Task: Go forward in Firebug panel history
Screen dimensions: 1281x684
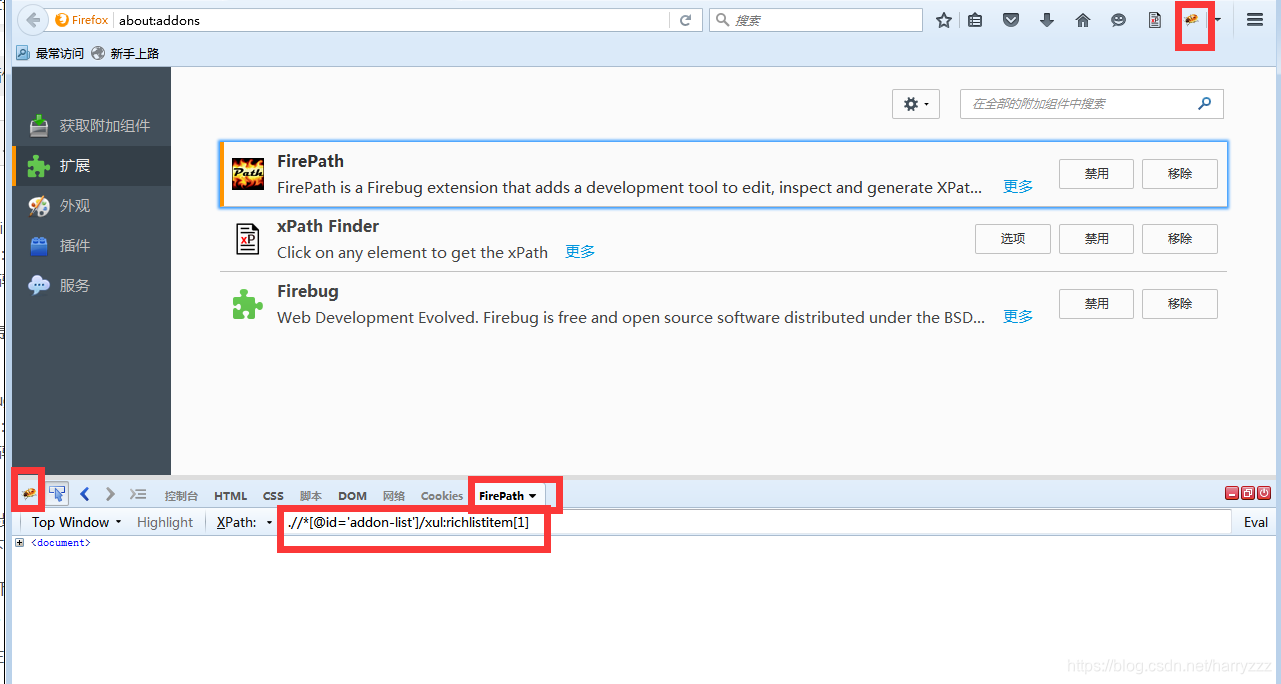Action: pos(110,494)
